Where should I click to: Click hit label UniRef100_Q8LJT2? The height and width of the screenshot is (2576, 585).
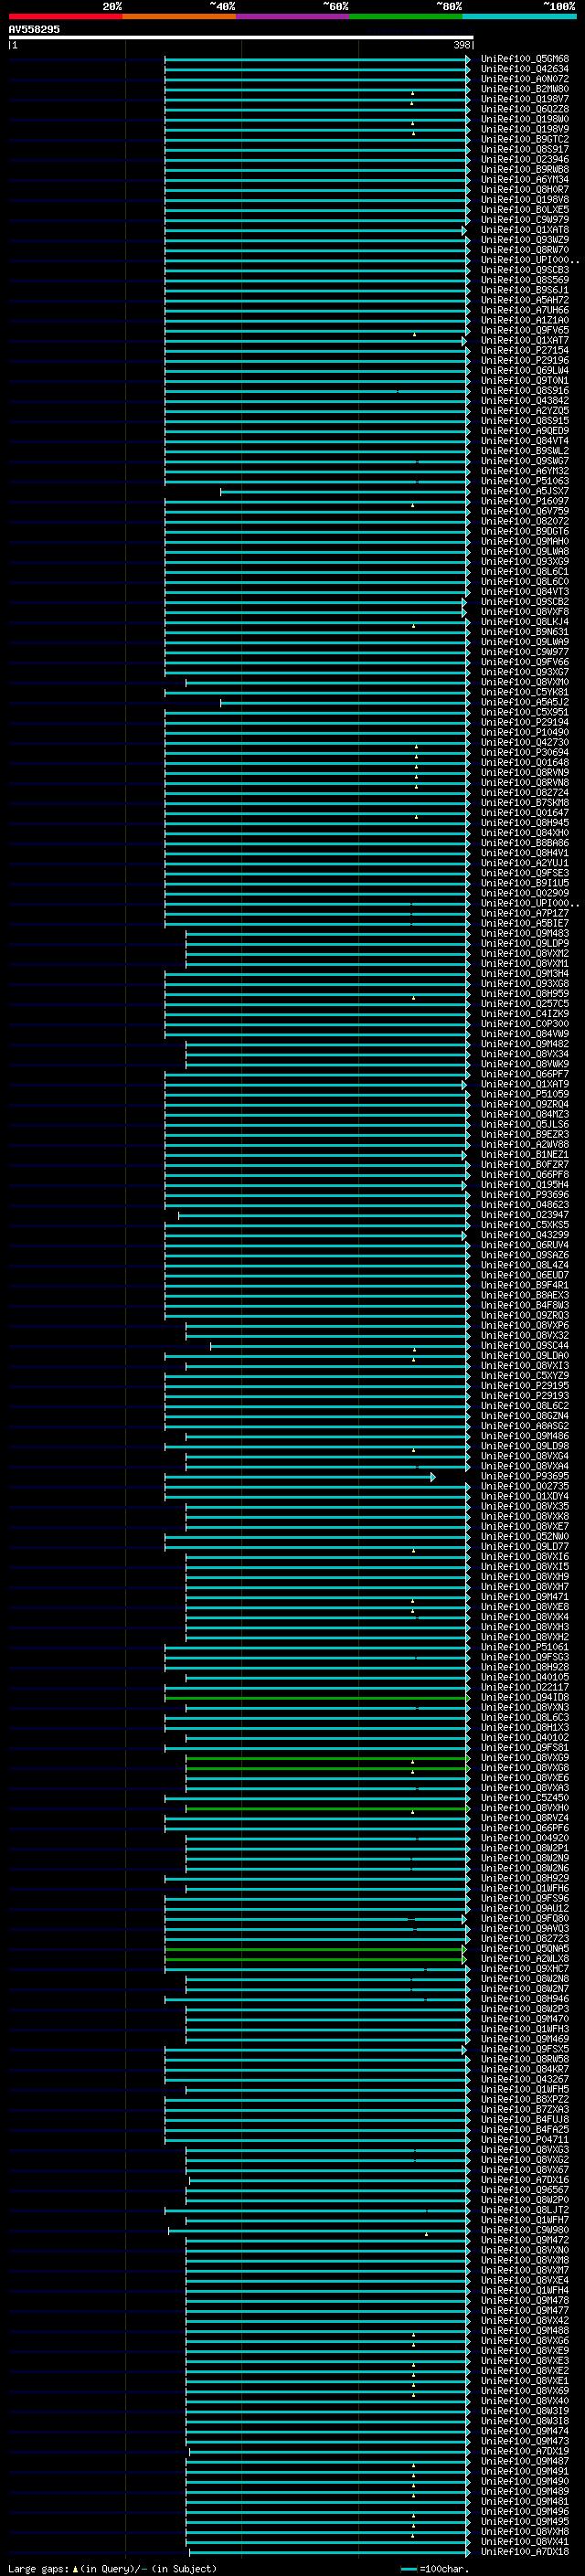pos(525,2210)
